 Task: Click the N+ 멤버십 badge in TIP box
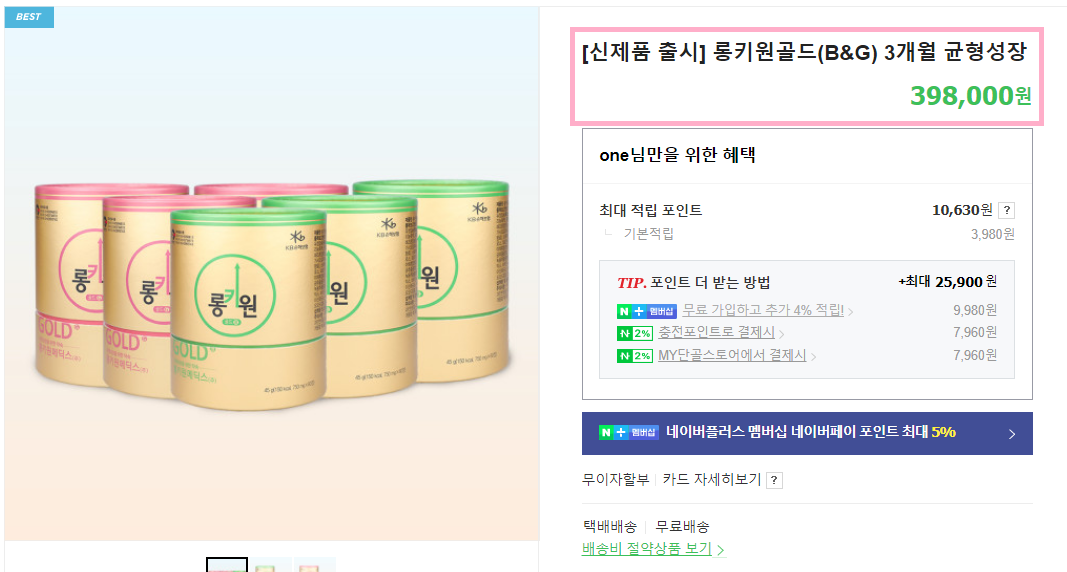pos(646,311)
